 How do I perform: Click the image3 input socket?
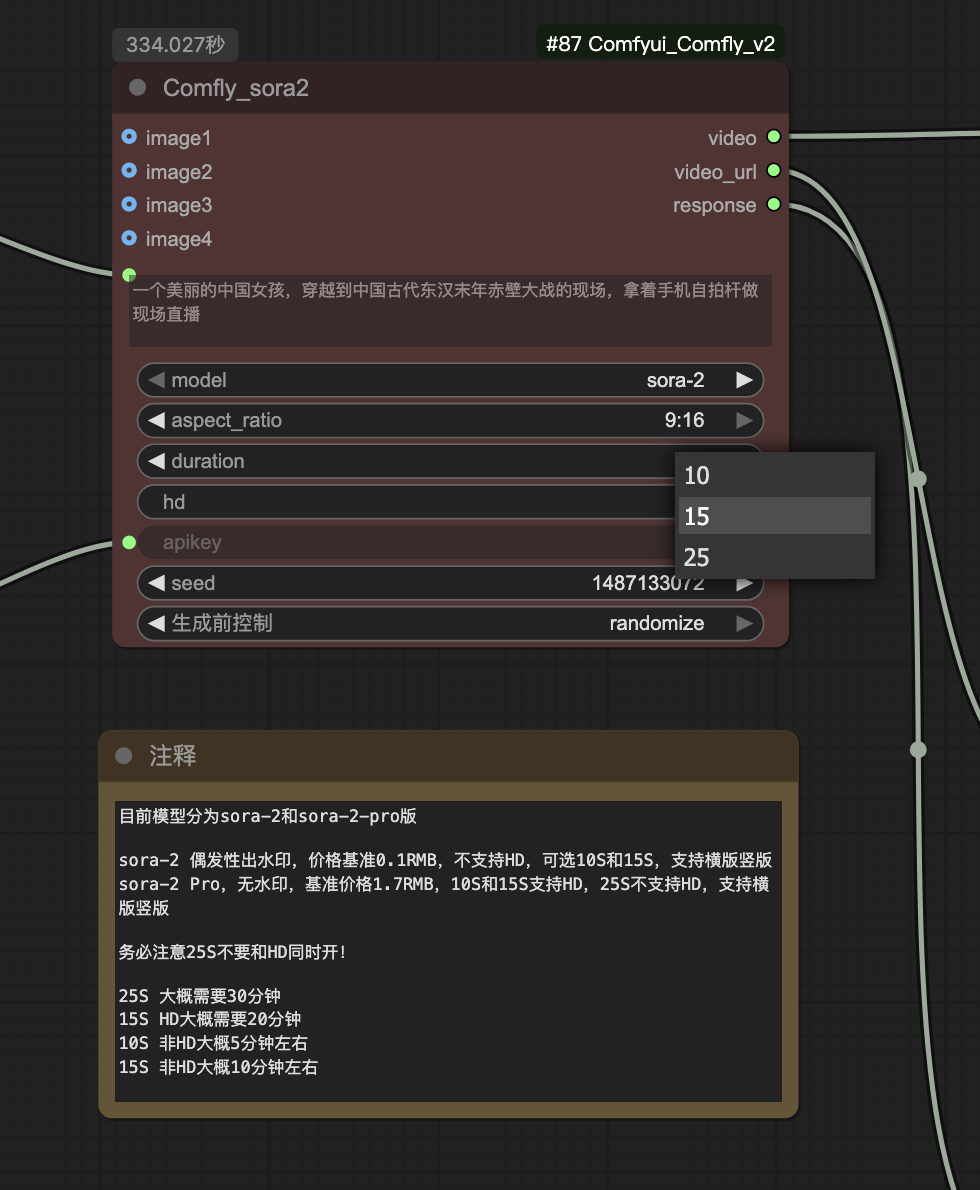(129, 204)
